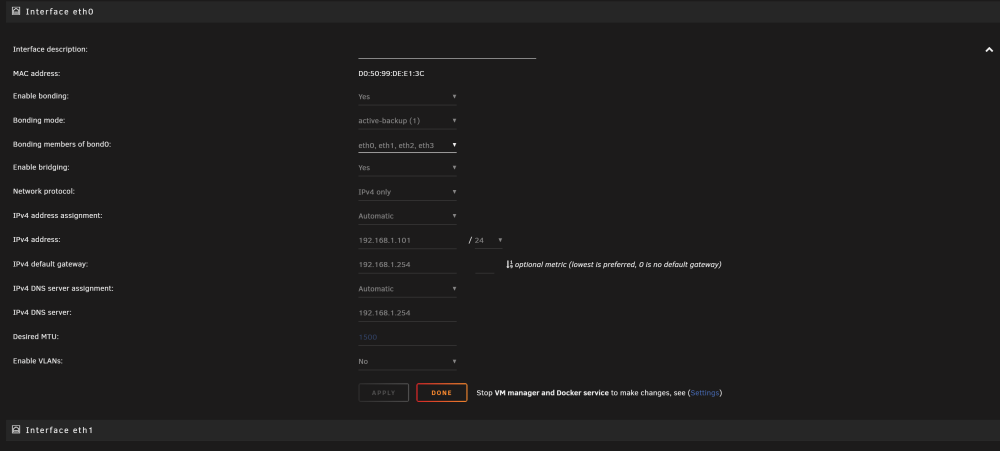Click the metric sort arrows icon

(510, 264)
